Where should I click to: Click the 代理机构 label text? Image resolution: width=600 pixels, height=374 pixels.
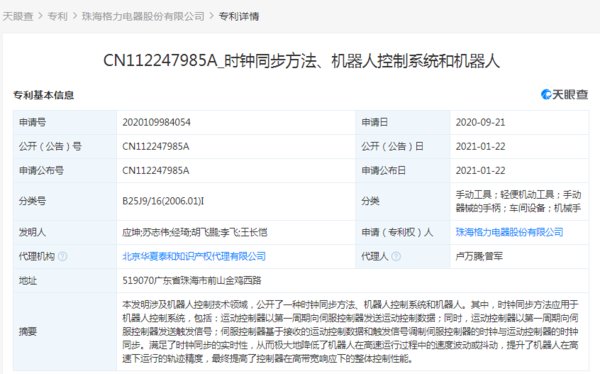pos(37,256)
